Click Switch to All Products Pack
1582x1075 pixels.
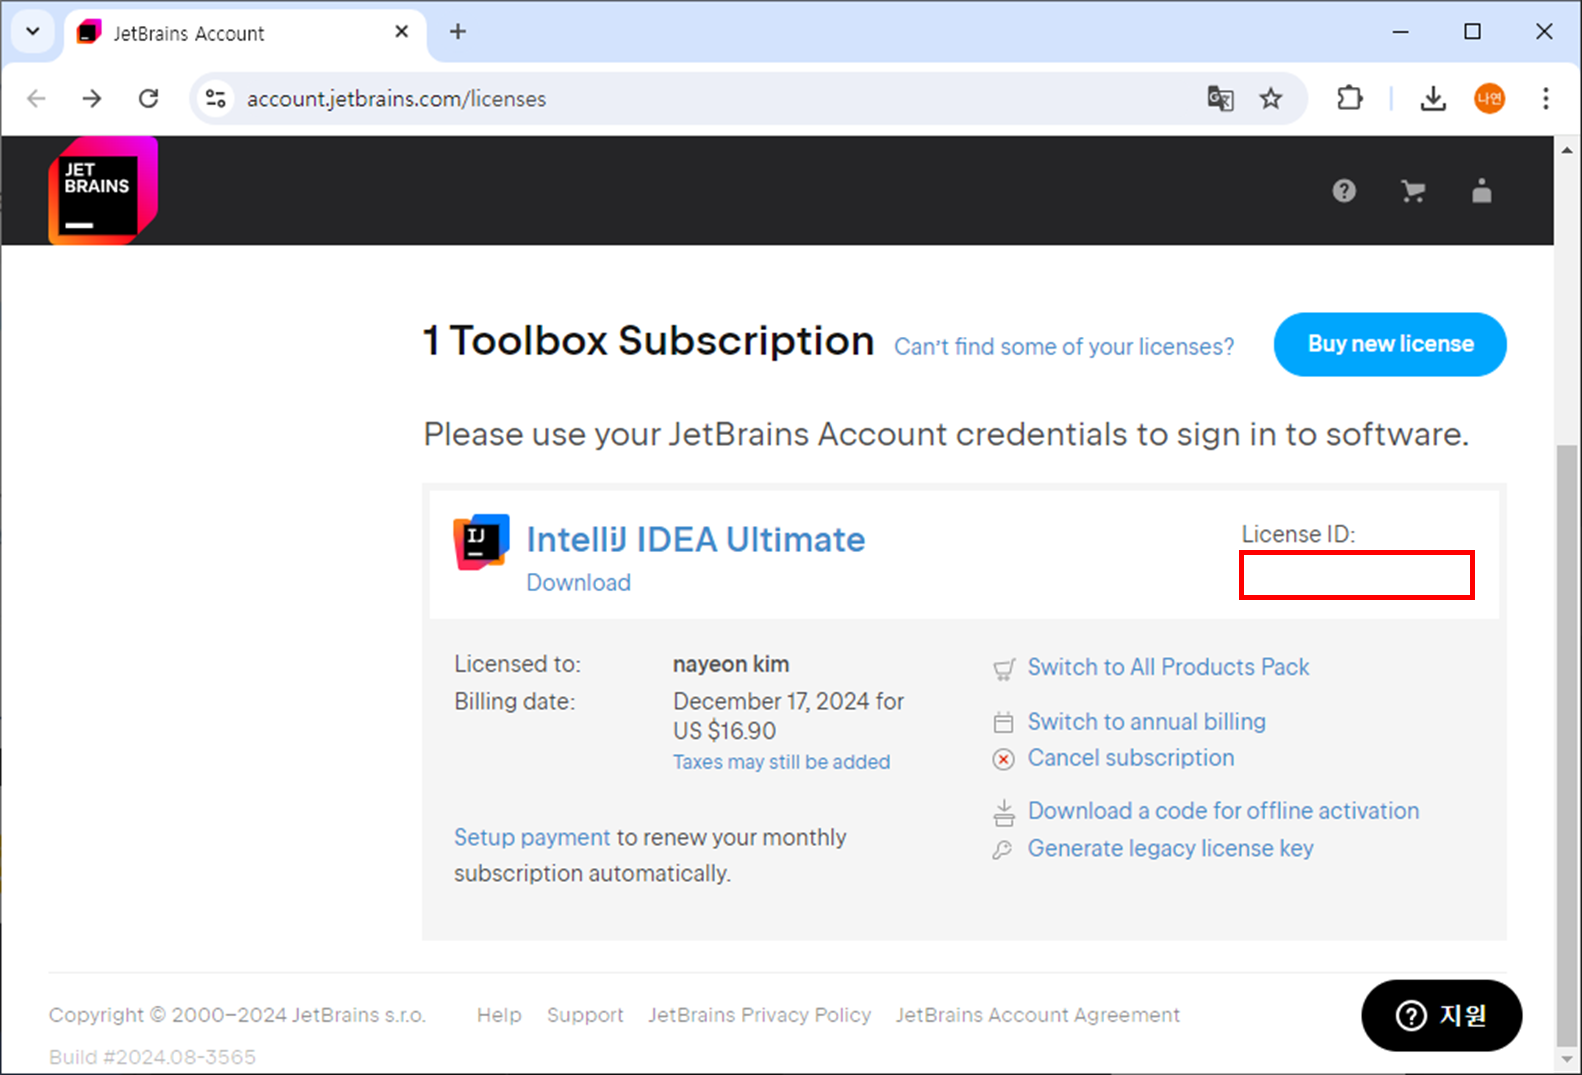pyautogui.click(x=1168, y=667)
